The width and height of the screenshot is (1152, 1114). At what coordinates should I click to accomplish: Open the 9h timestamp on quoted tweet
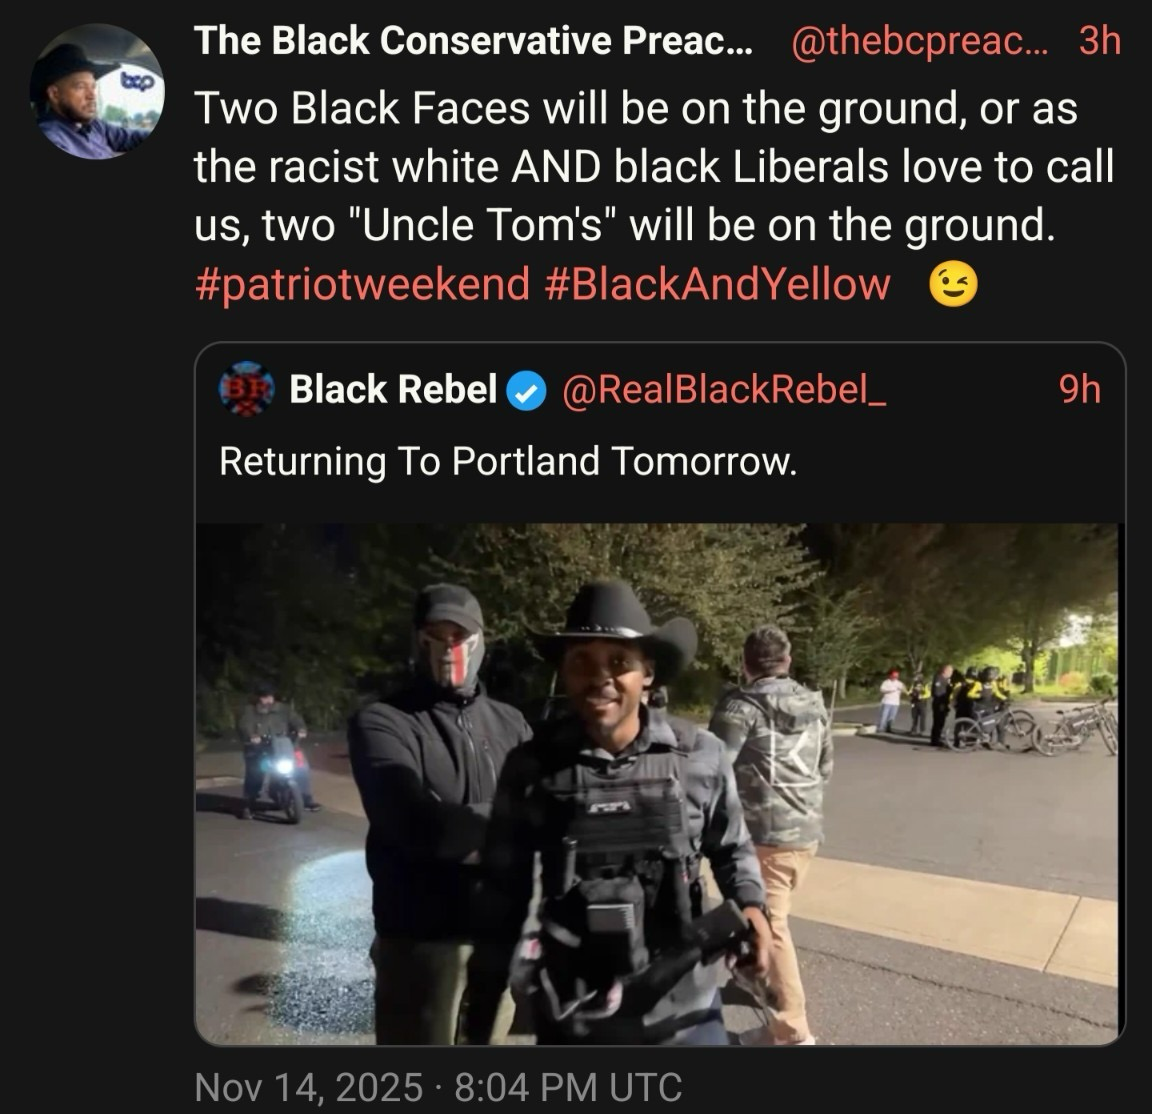(x=1079, y=389)
